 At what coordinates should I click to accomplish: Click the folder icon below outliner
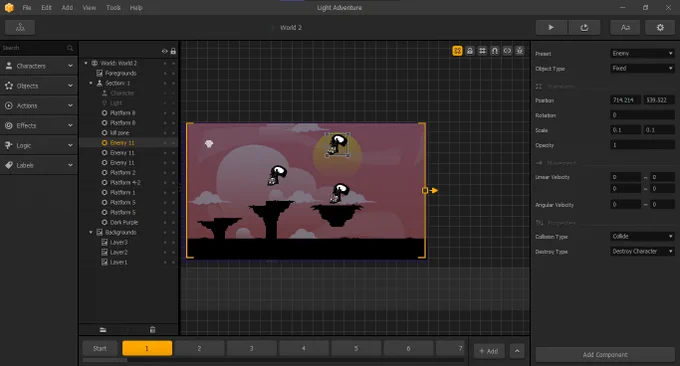click(103, 330)
